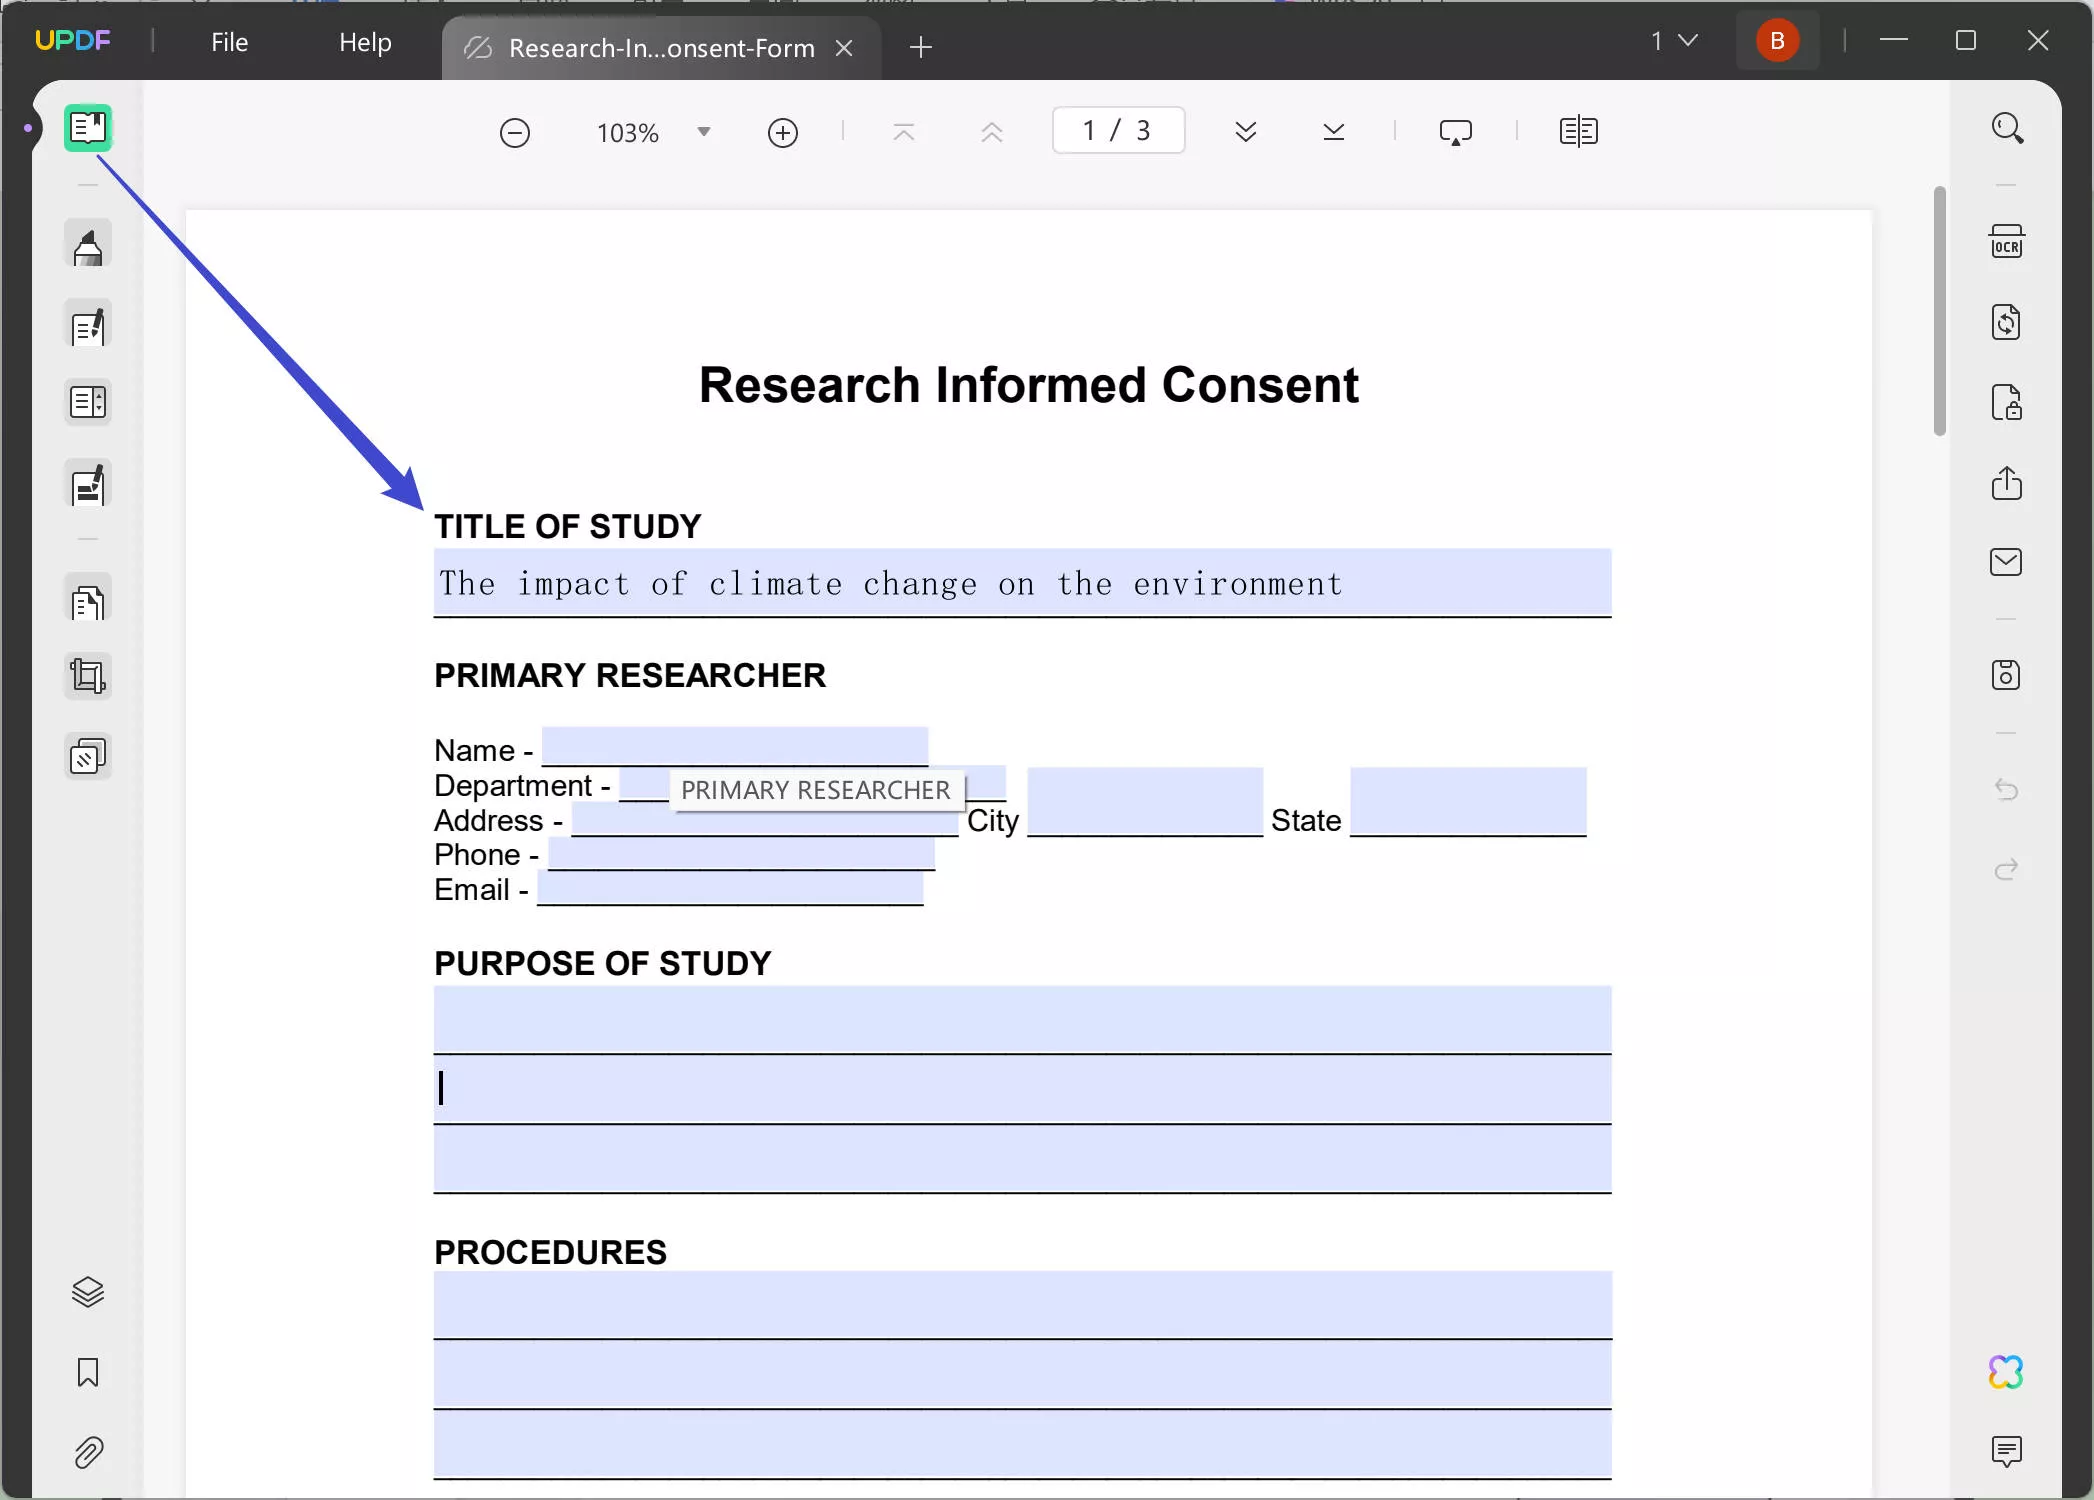The width and height of the screenshot is (2094, 1500).
Task: Toggle the bookmarks panel
Action: (88, 1374)
